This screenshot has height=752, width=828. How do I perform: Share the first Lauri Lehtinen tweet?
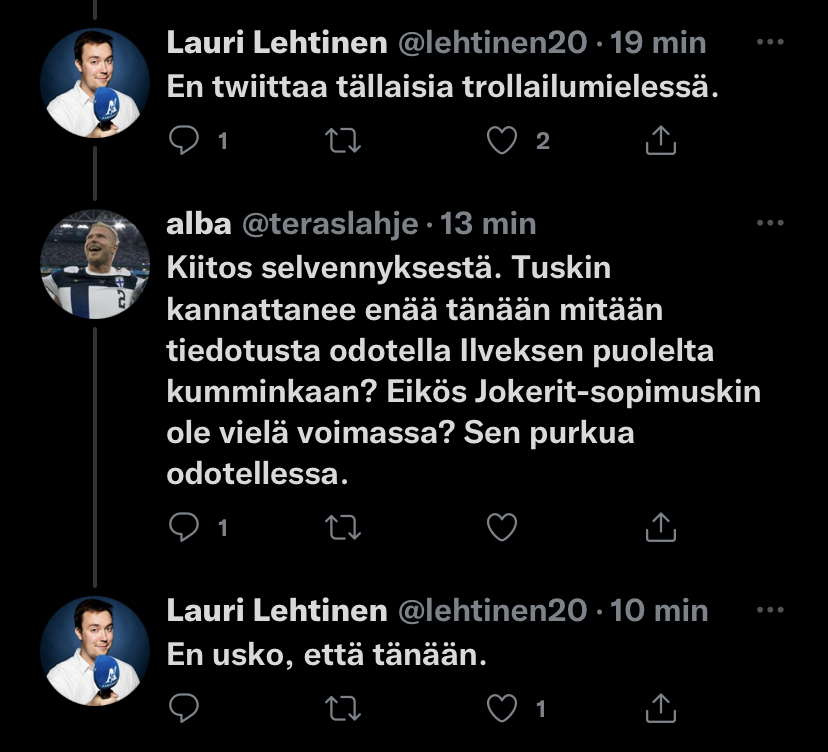660,141
